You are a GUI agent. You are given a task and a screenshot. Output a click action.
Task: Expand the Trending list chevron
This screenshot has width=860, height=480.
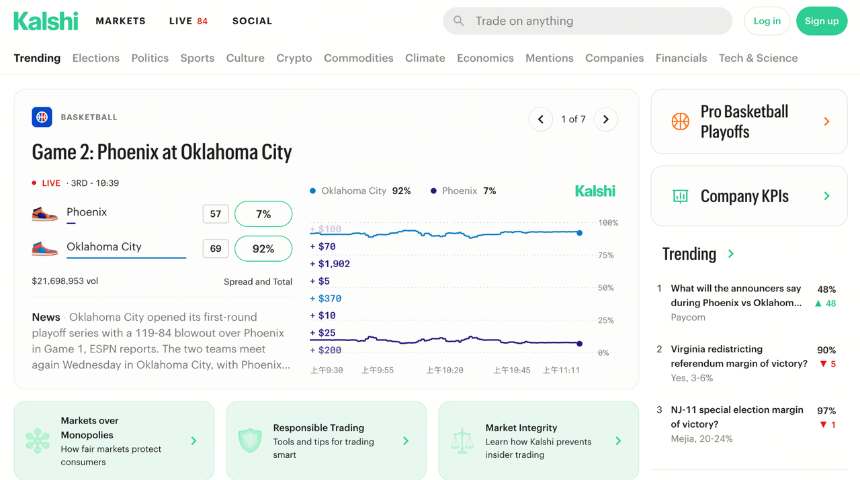tap(731, 253)
